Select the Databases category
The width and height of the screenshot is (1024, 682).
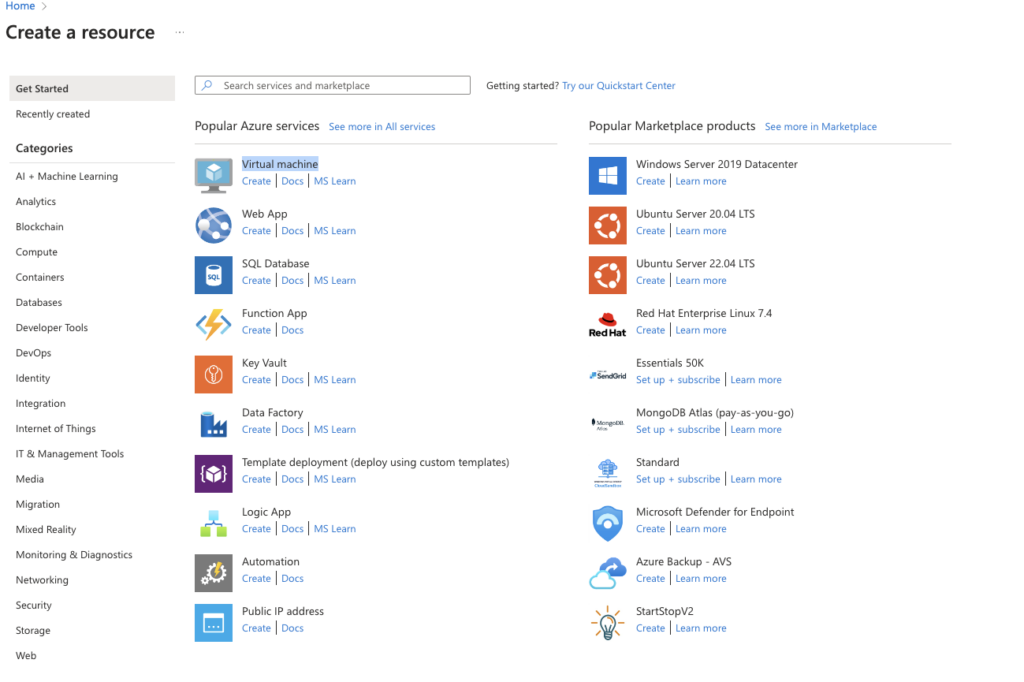click(39, 302)
